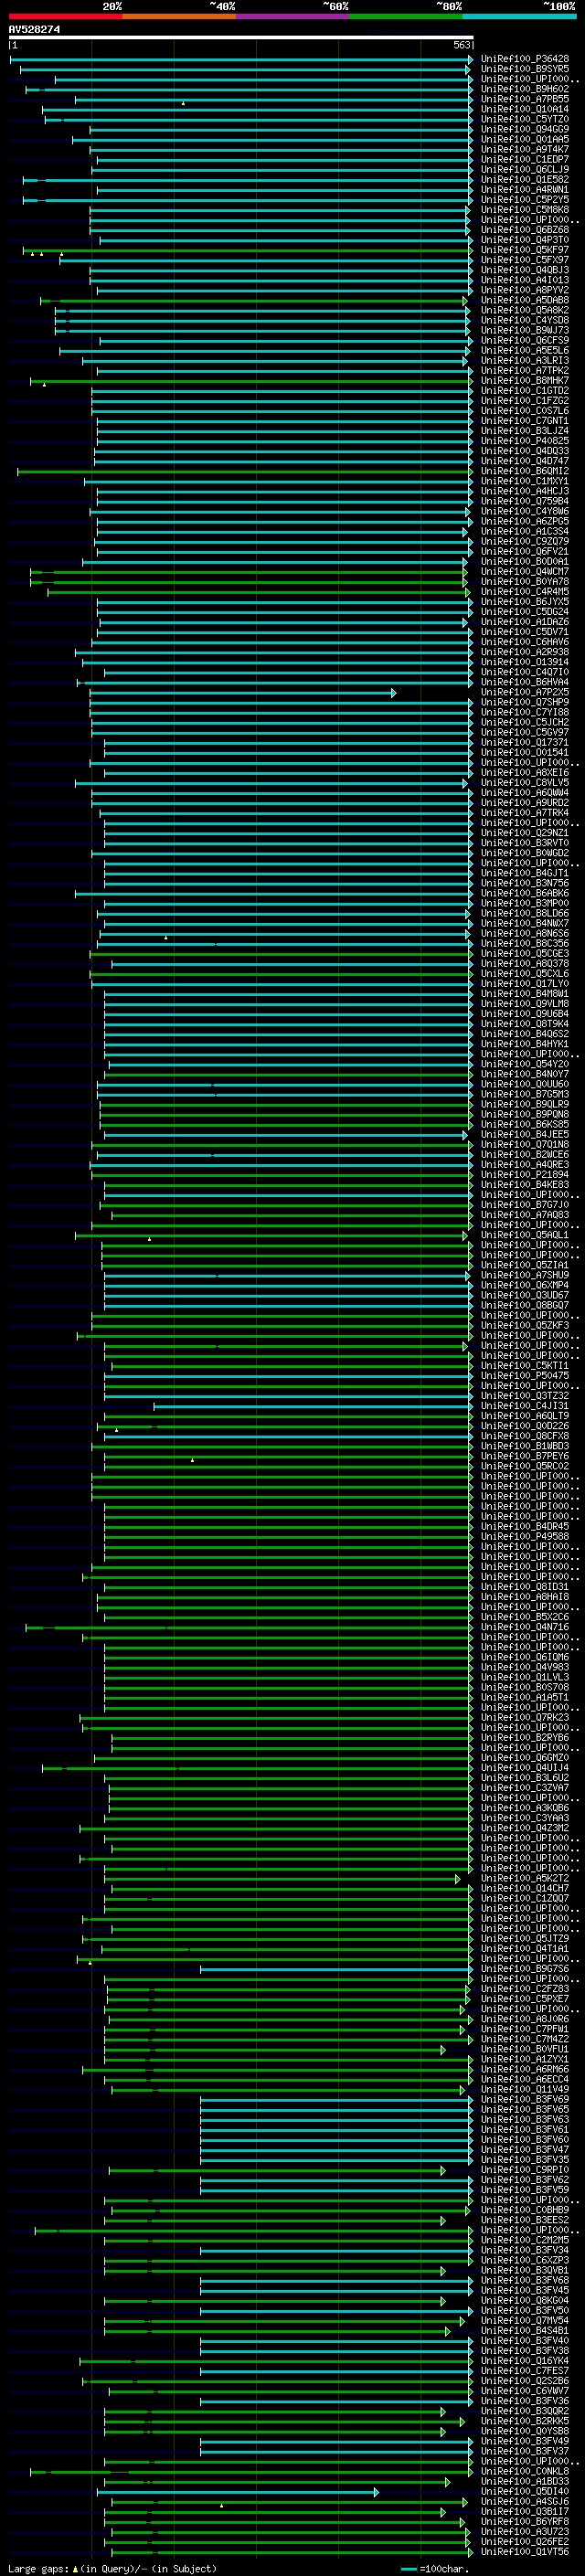Click hit label UniRef100_C7YI88

(525, 713)
